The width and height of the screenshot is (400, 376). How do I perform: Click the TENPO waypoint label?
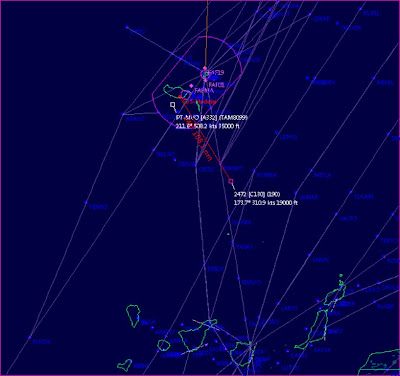click(99, 207)
